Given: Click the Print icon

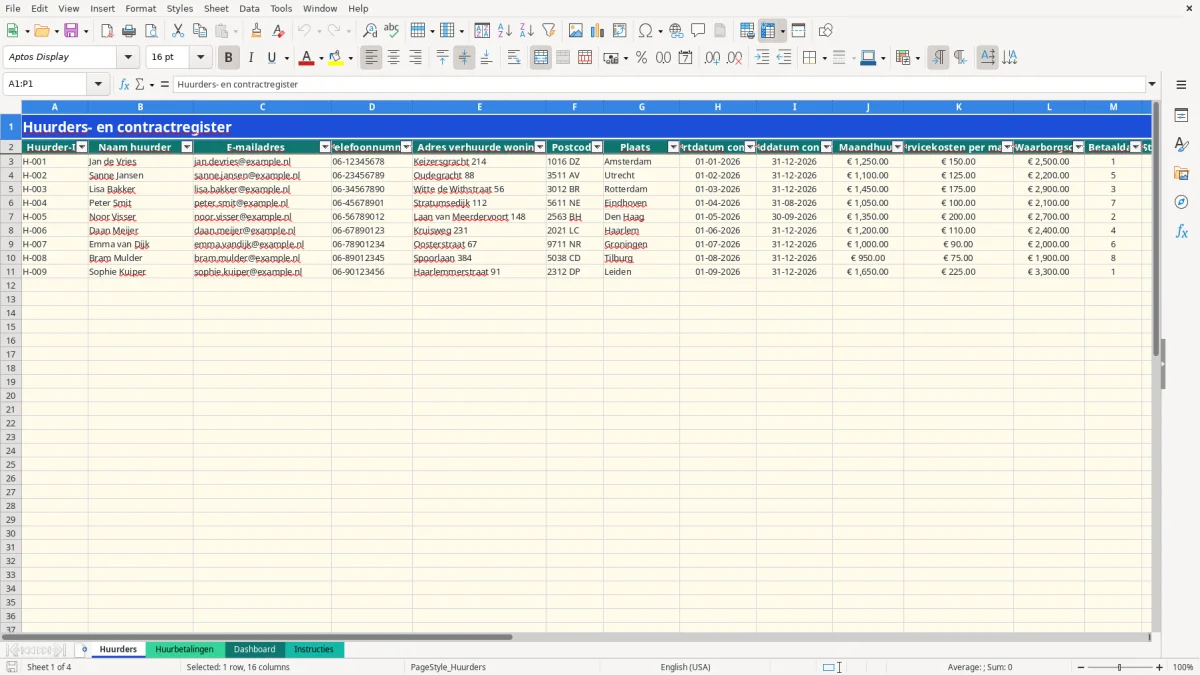Looking at the screenshot, I should tap(129, 31).
